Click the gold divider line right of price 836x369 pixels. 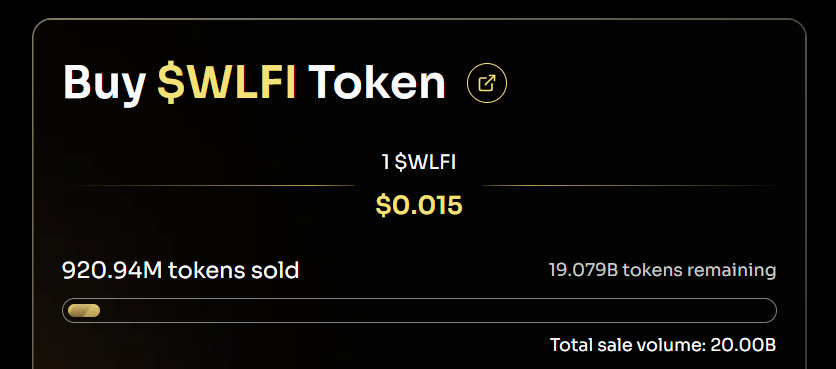630,186
